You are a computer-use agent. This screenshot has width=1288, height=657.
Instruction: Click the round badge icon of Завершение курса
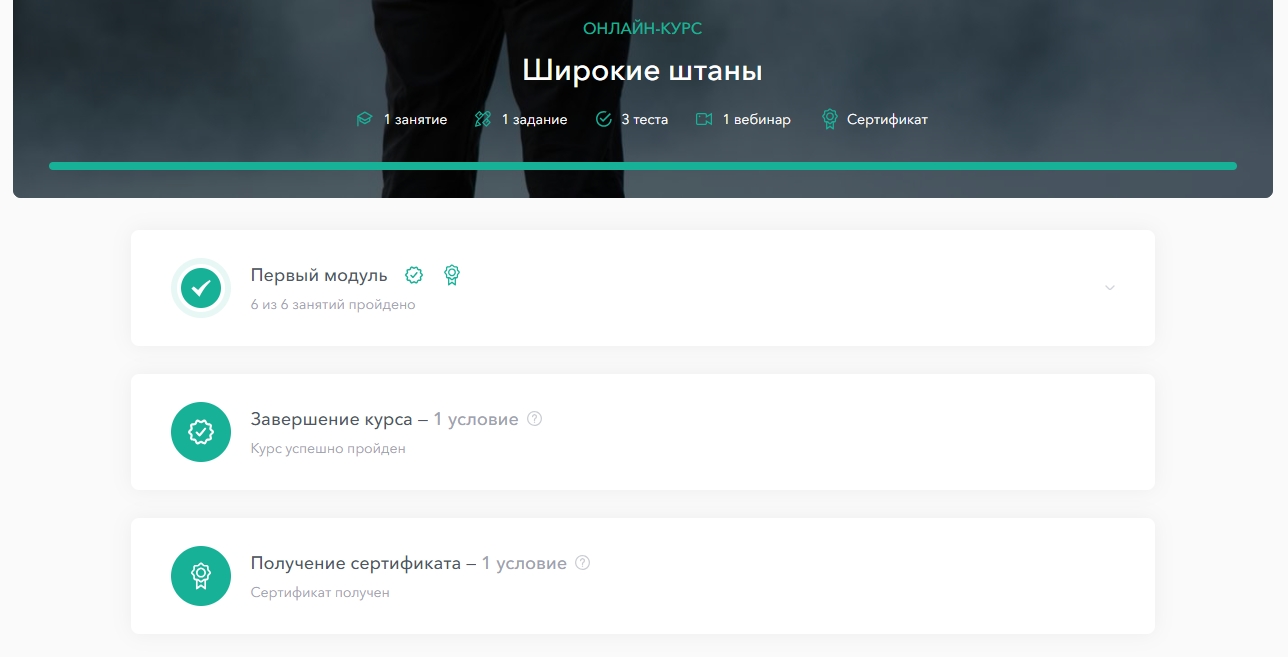tap(201, 432)
